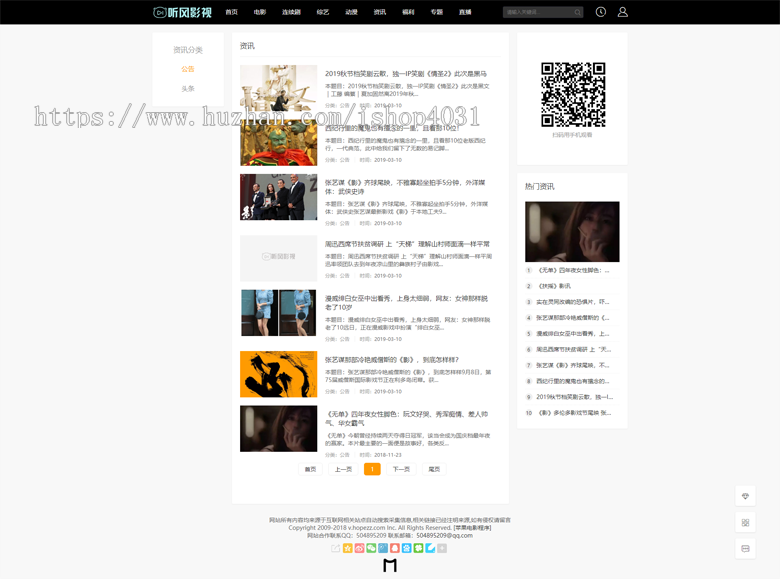Screen dimensions: 780x579
Task: Click middle floating grid side button
Action: click(x=745, y=522)
